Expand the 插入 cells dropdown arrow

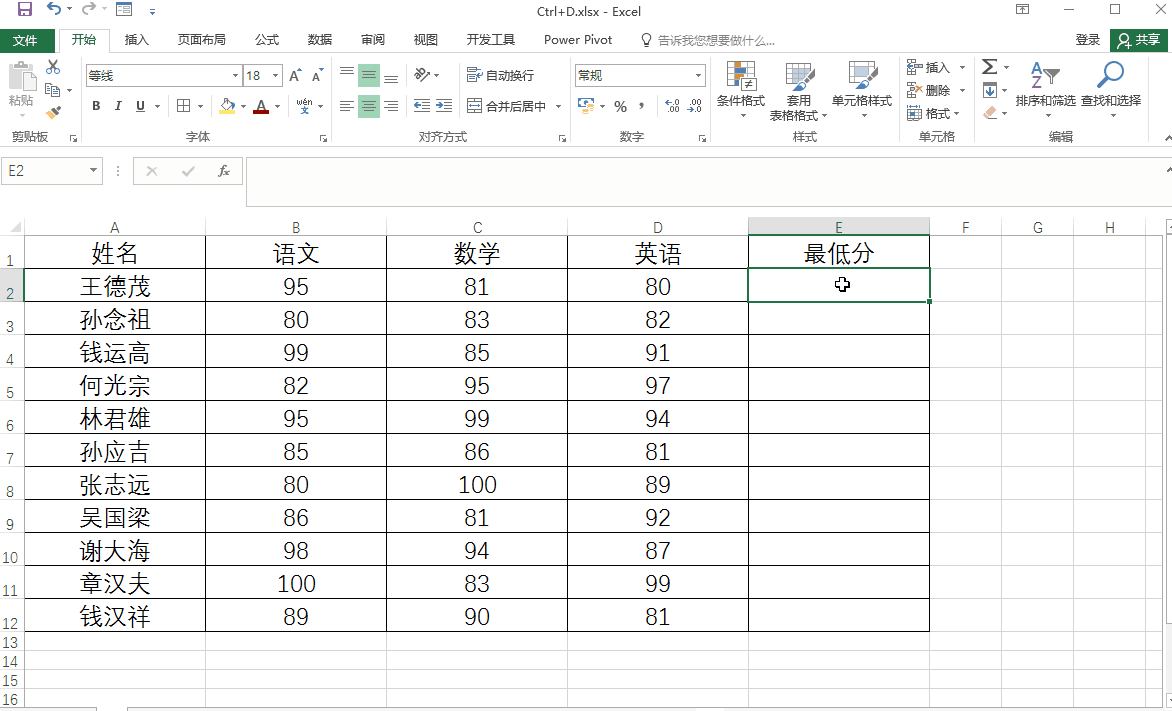[962, 67]
